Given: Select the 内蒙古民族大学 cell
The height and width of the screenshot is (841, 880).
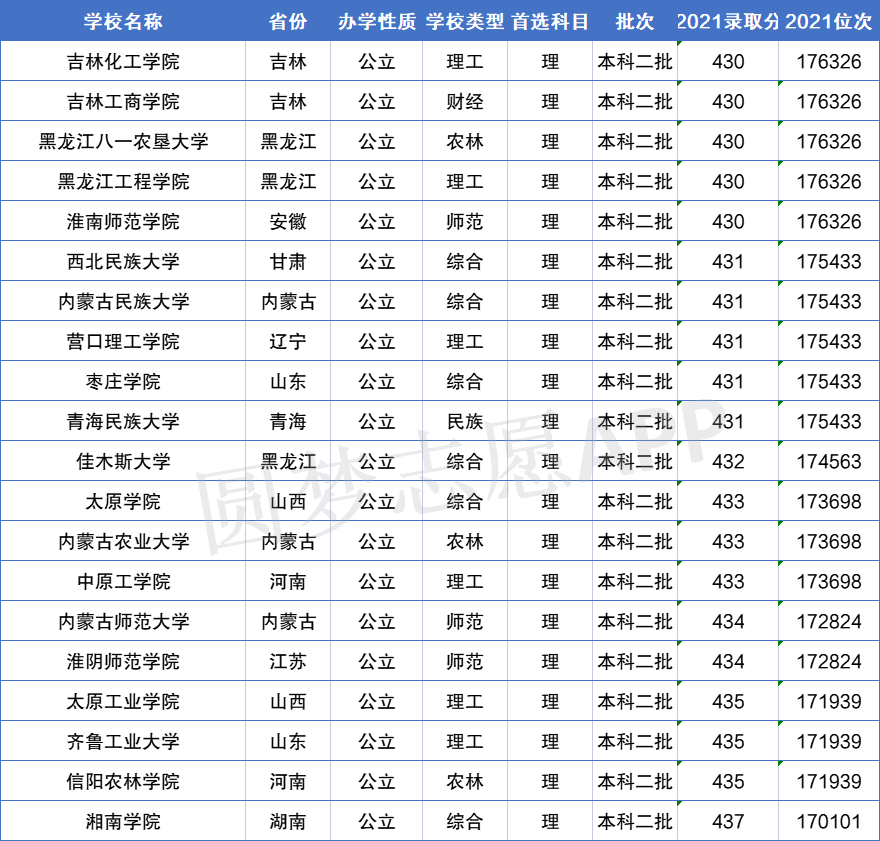Looking at the screenshot, I should tap(123, 301).
